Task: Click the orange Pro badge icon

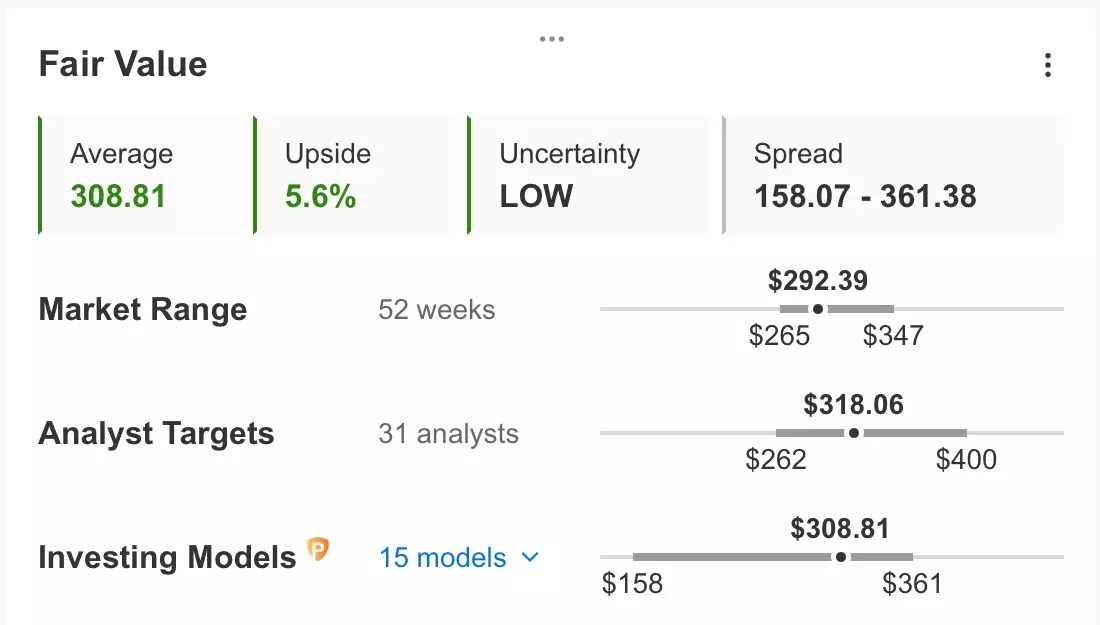Action: point(318,549)
